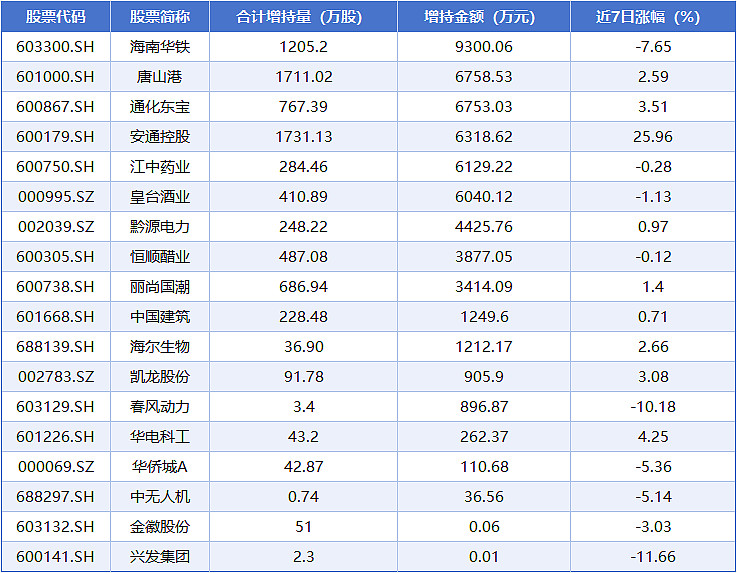
Task: Select the stock name 江中药业
Action: tap(160, 167)
